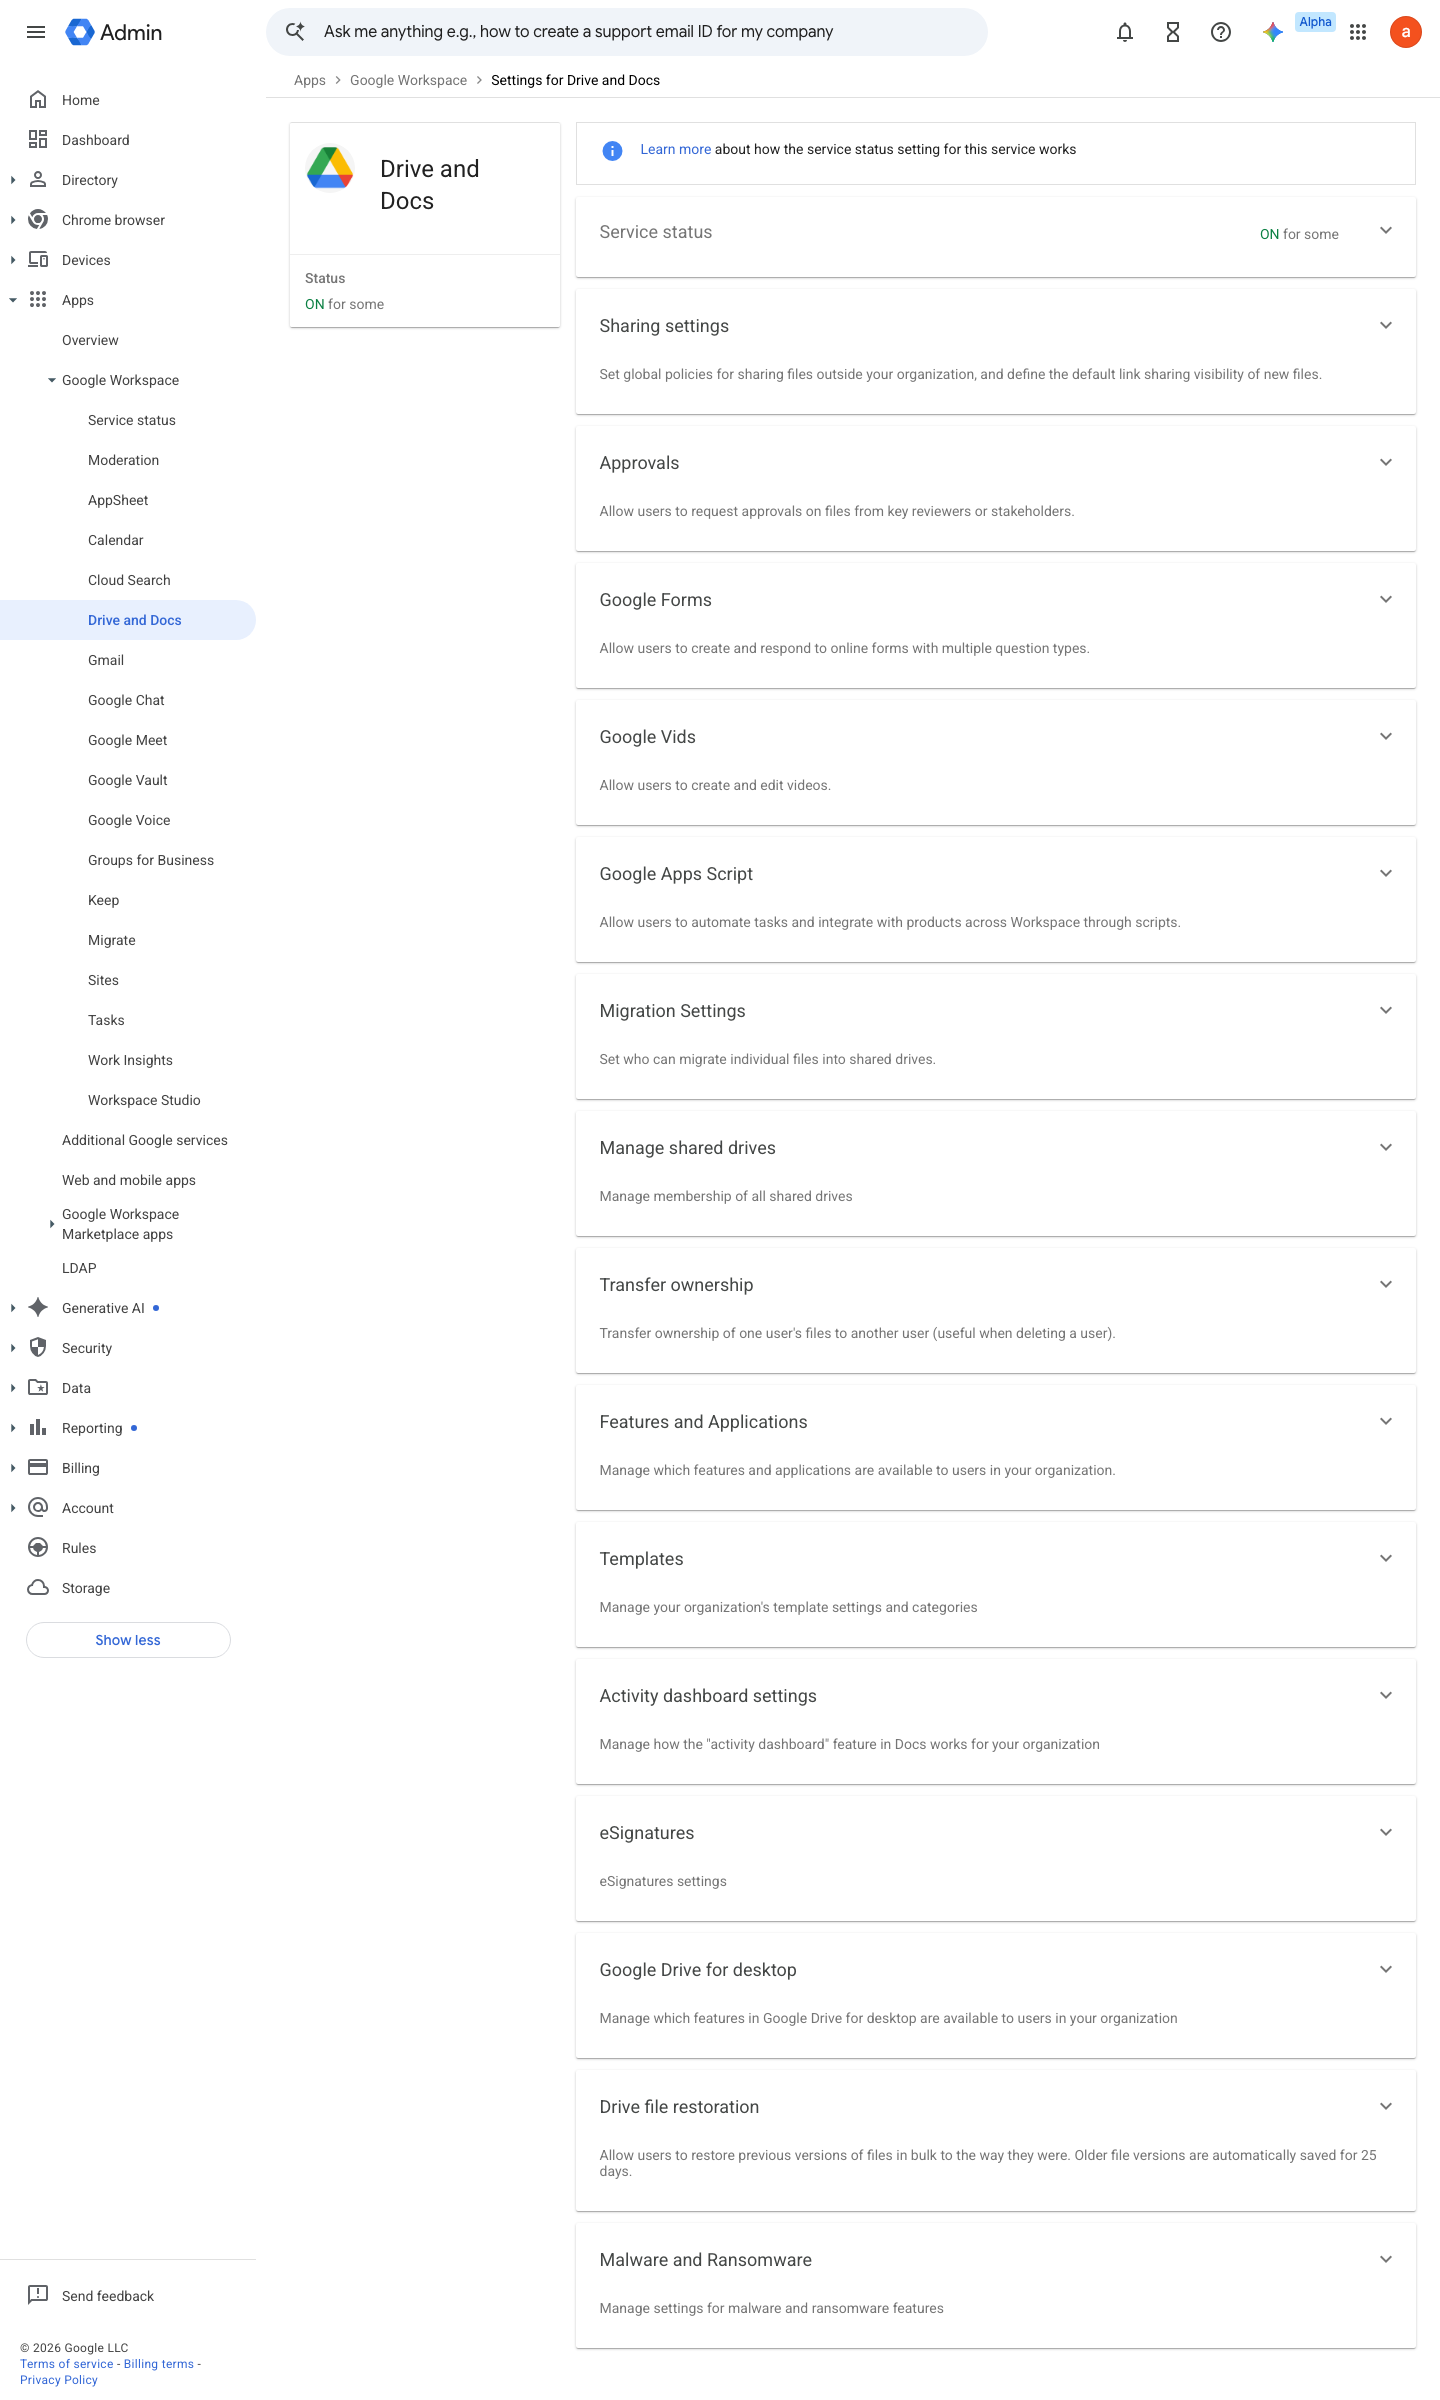This screenshot has height=2400, width=1440.
Task: Click the Data folder icon
Action: coord(38,1388)
